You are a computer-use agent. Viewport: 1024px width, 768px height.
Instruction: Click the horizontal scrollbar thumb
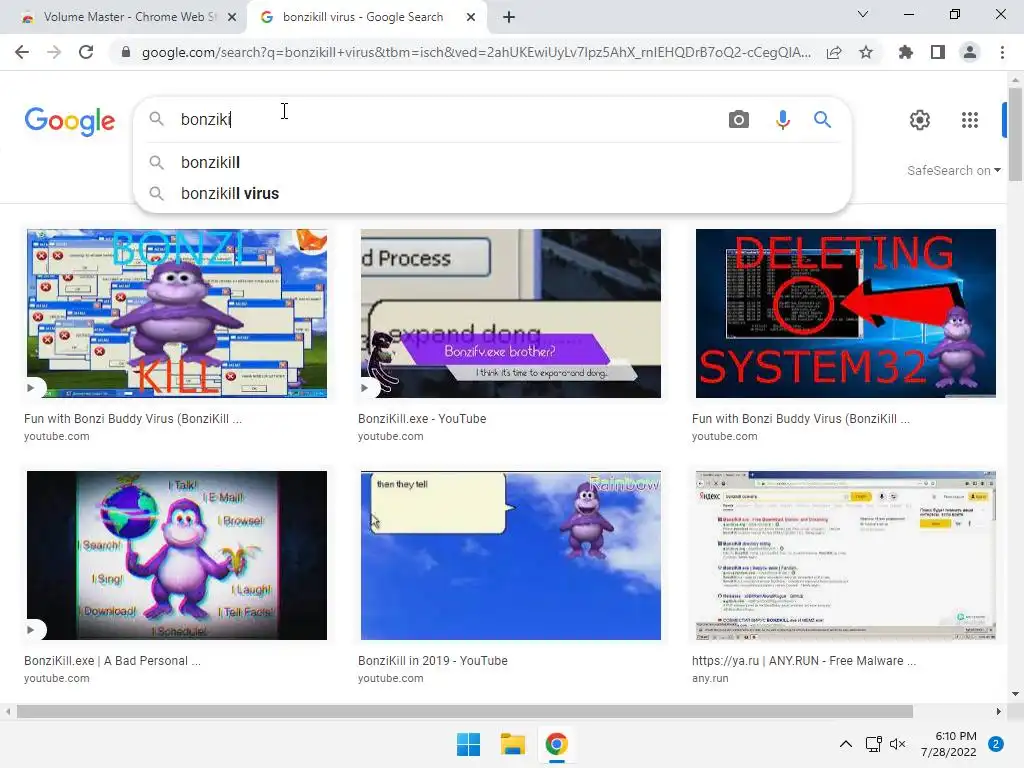pos(465,711)
